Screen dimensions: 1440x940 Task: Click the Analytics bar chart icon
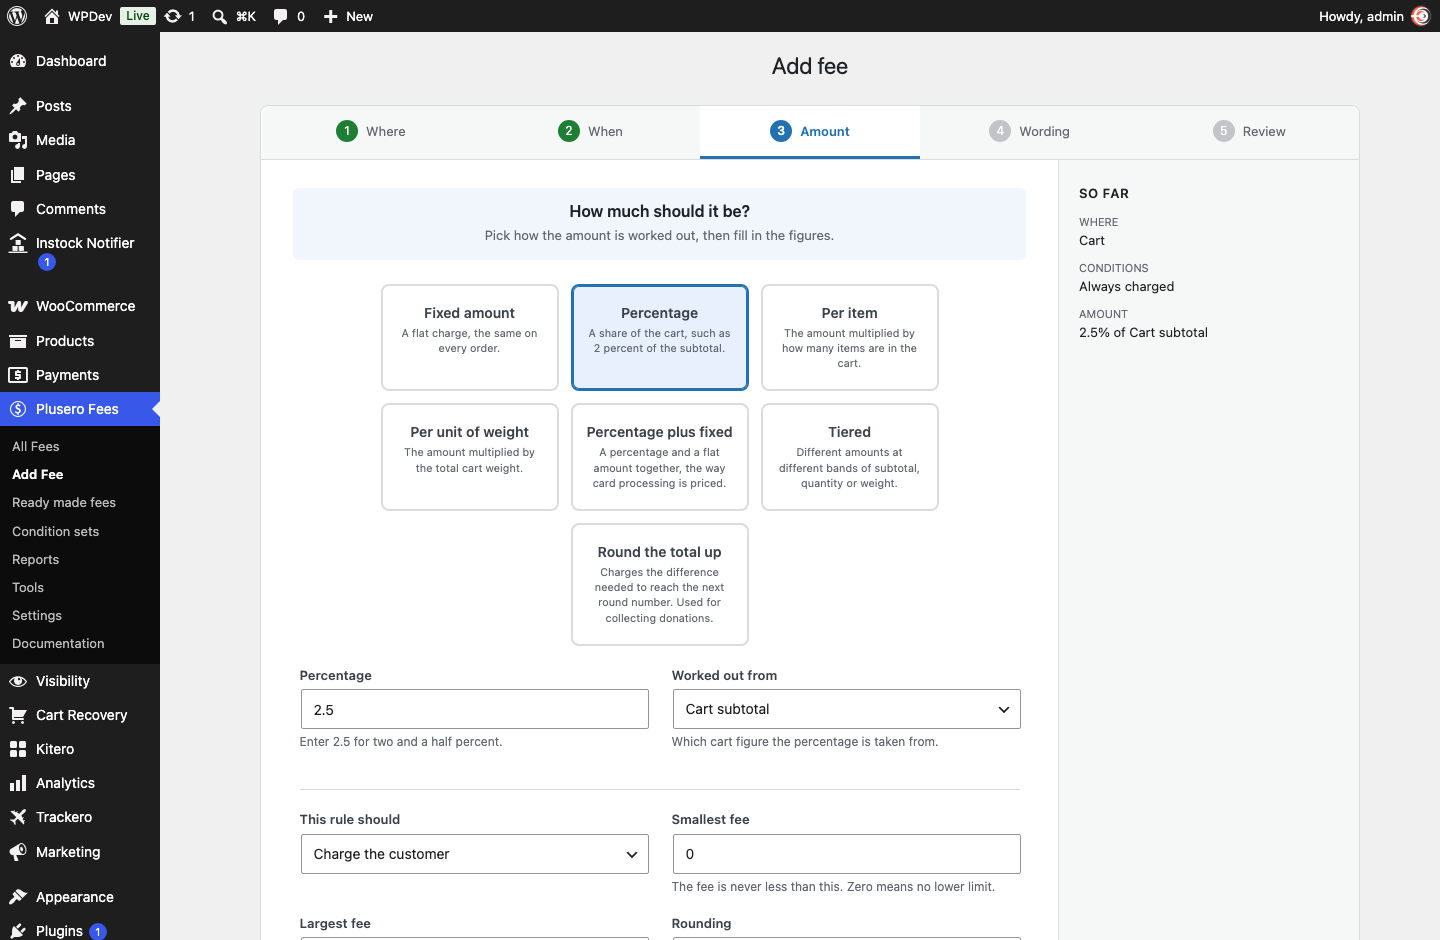[x=18, y=783]
